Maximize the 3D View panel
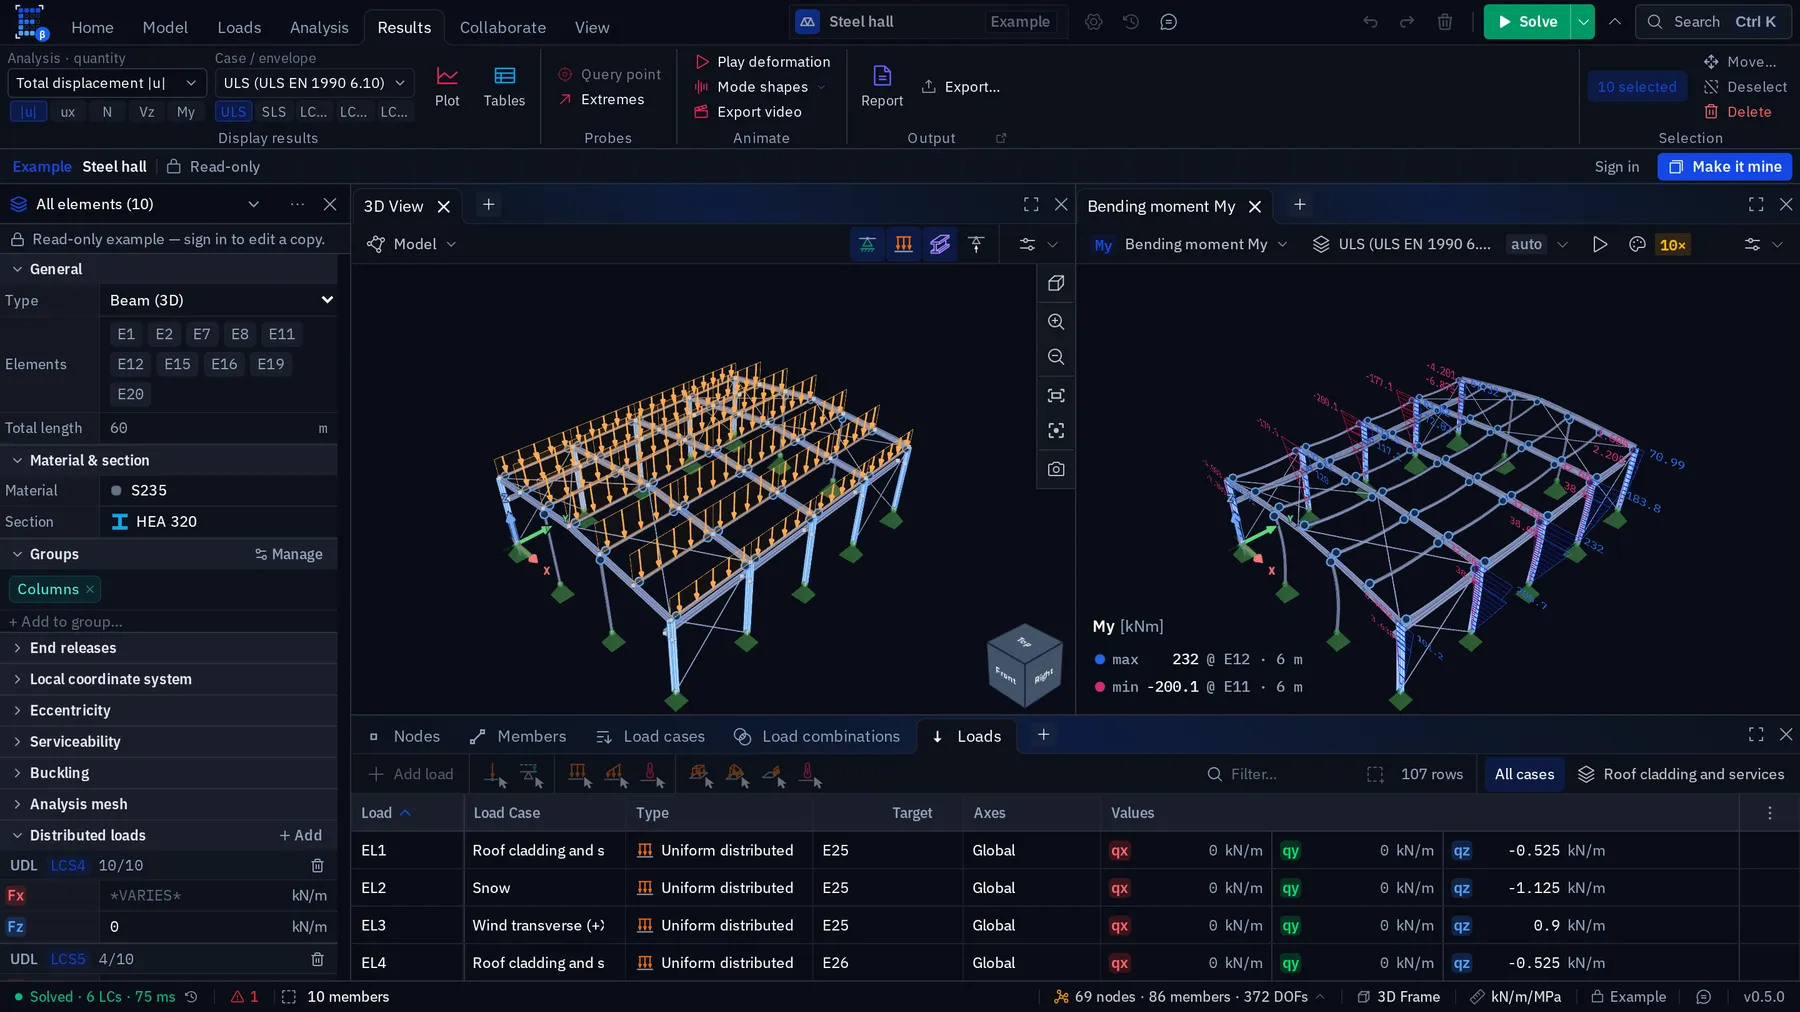This screenshot has height=1012, width=1800. tap(1031, 205)
